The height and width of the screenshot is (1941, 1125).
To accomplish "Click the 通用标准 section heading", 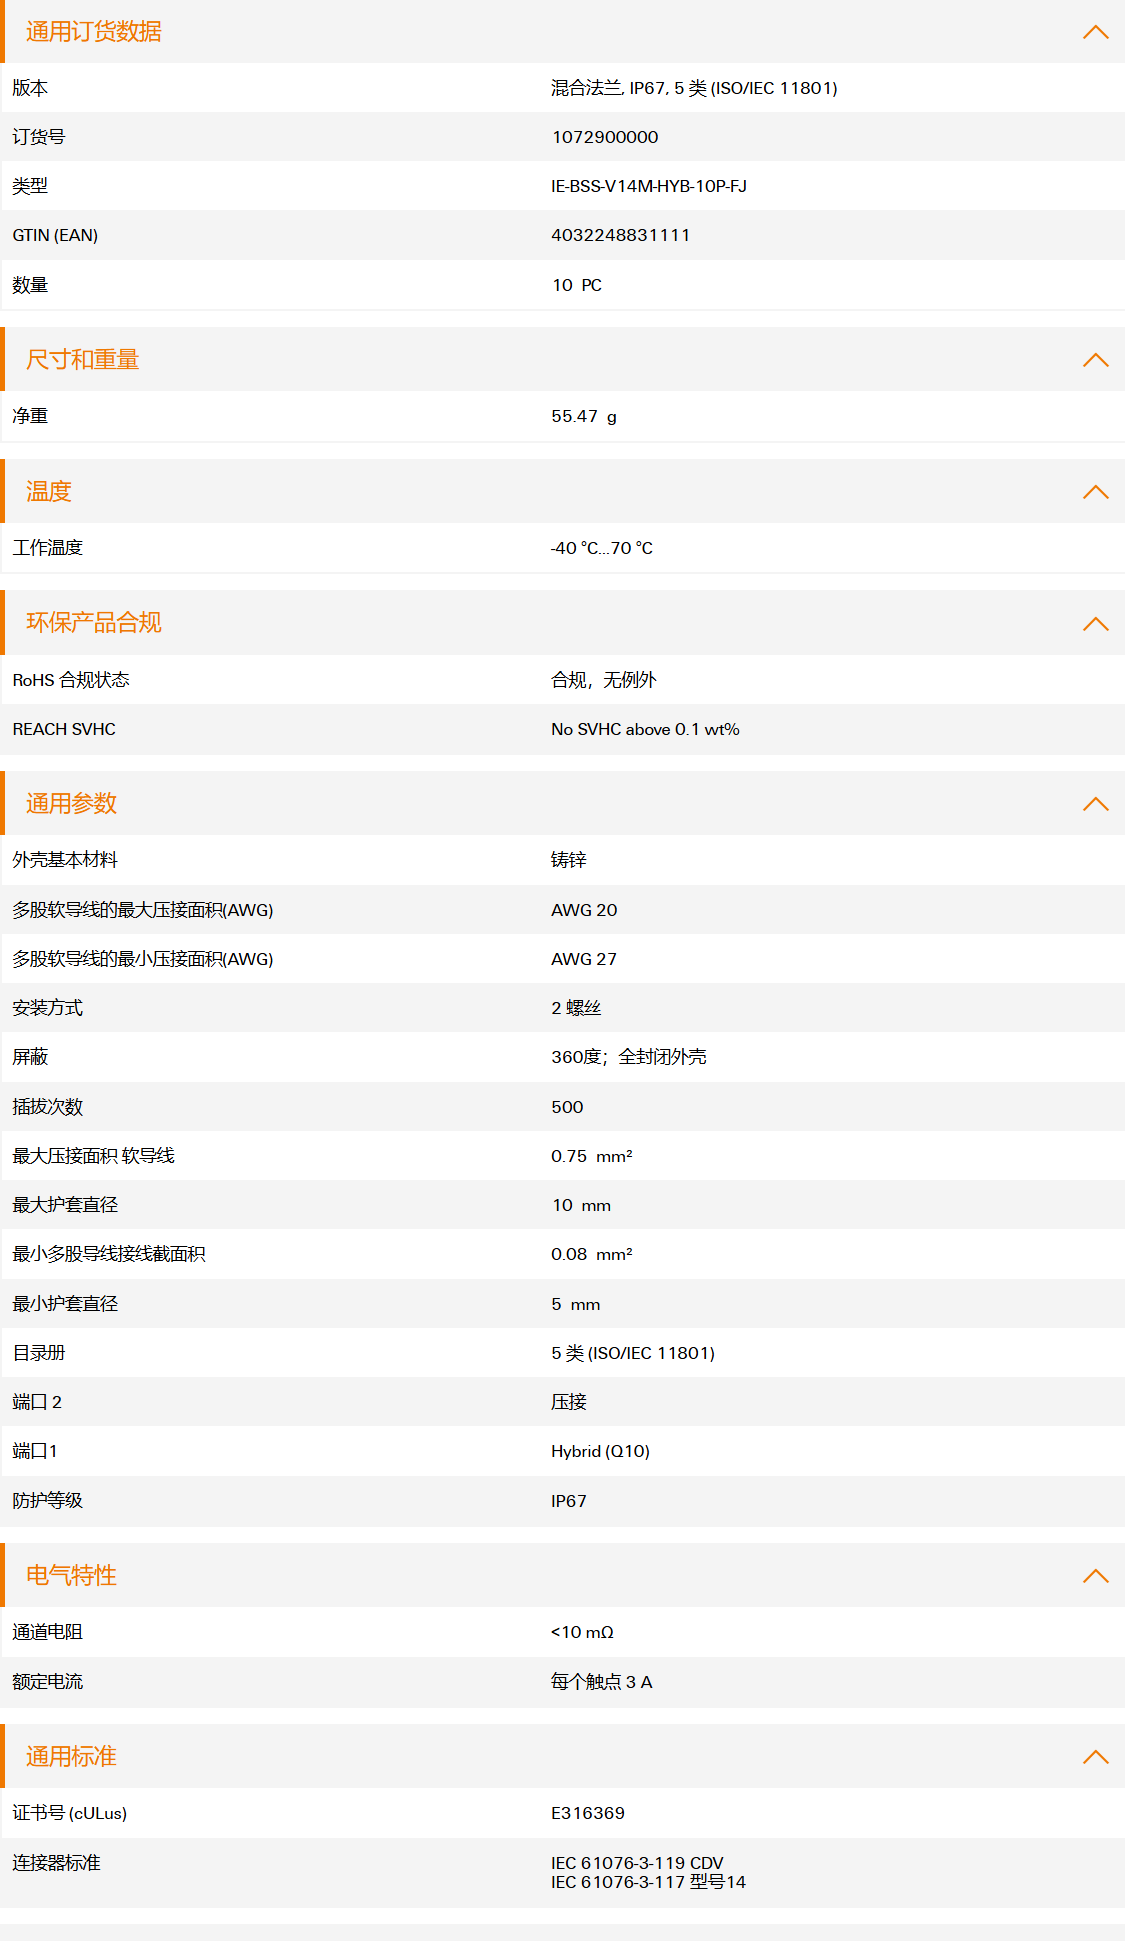I will (x=72, y=1757).
